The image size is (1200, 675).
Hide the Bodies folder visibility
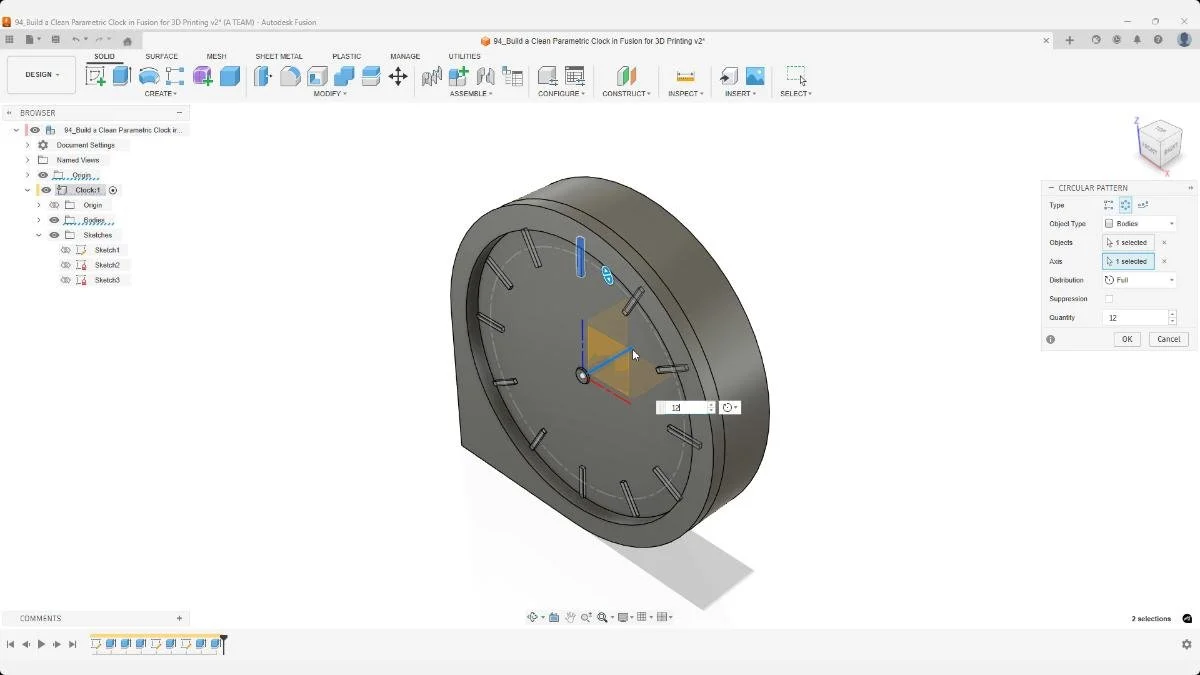pyautogui.click(x=55, y=220)
